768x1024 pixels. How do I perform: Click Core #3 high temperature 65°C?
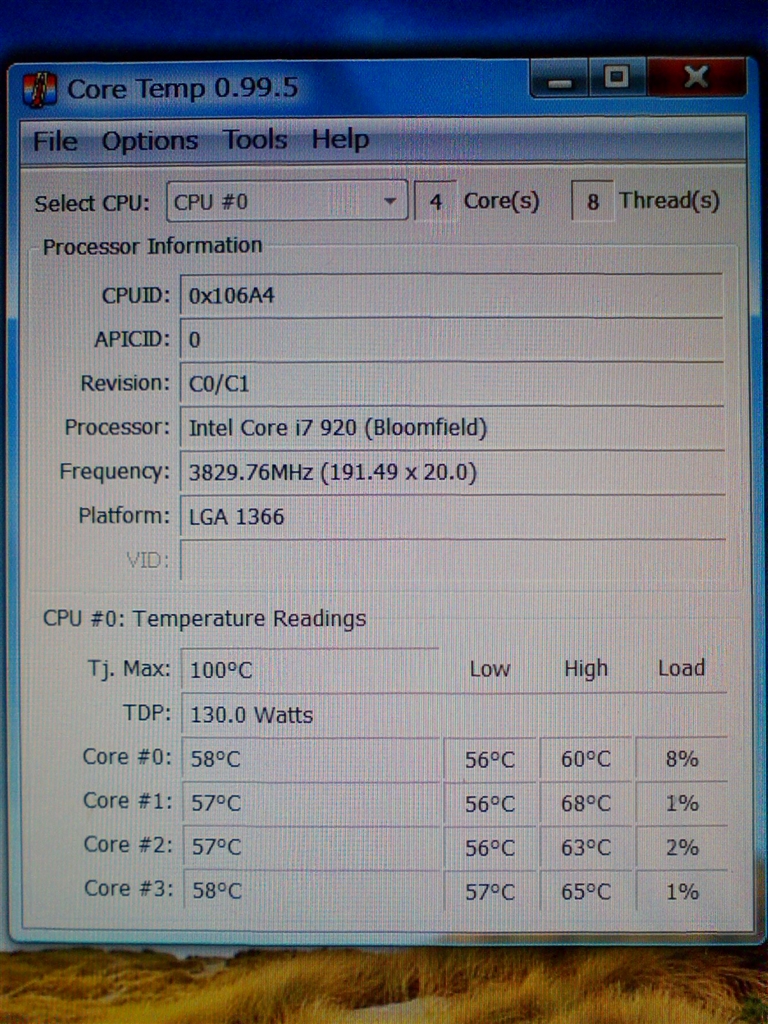pos(586,891)
